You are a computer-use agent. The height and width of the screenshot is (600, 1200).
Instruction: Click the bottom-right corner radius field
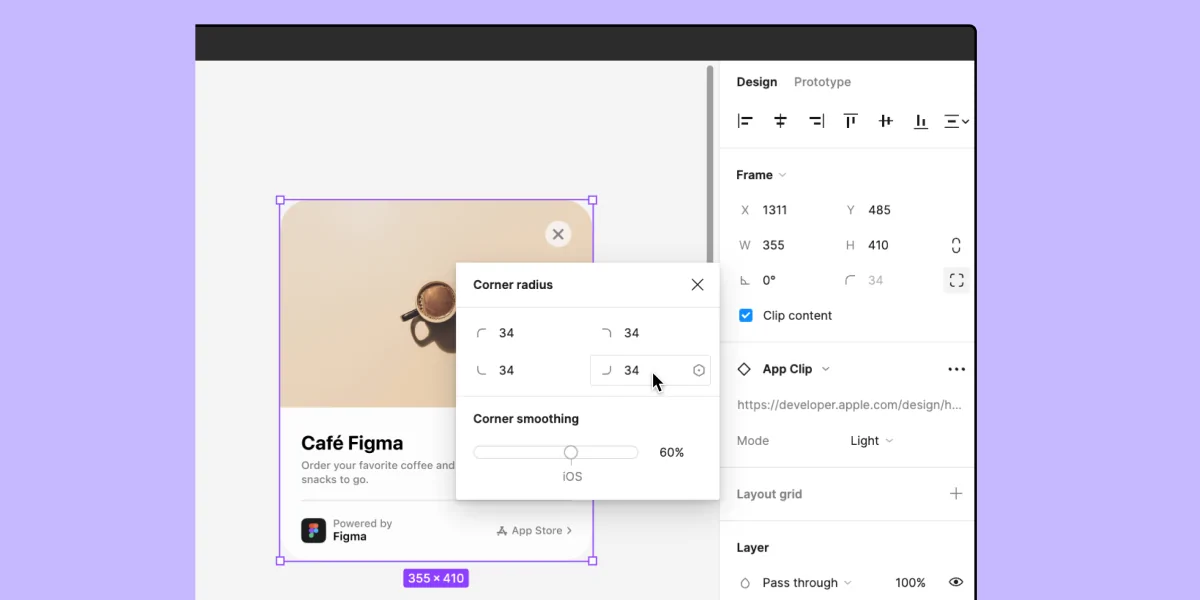point(640,370)
